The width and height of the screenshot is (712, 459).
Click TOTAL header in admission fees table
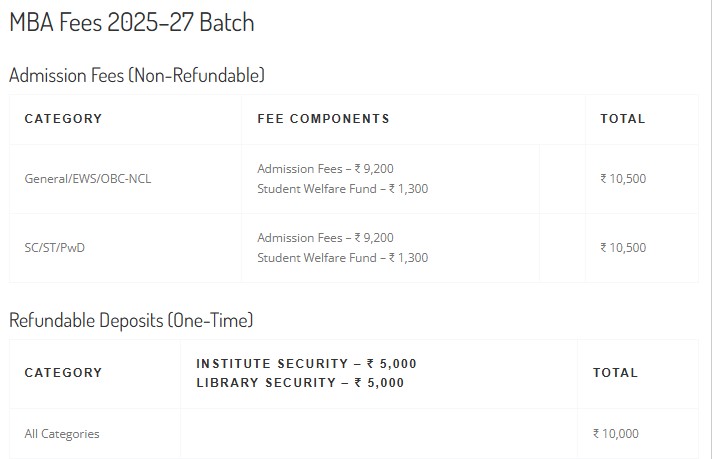pos(622,119)
